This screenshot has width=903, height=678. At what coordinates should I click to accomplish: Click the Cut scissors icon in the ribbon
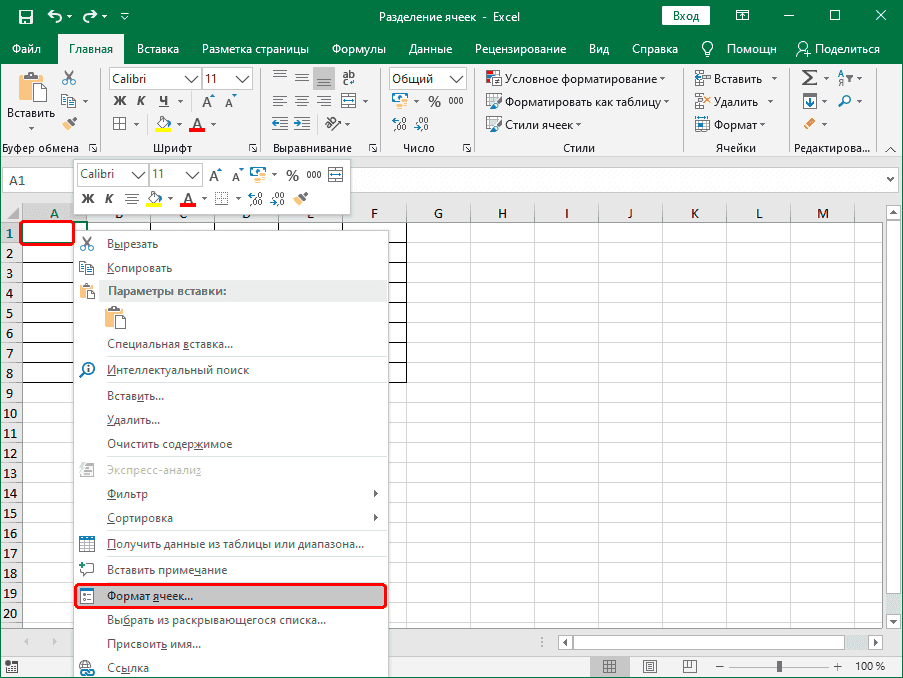69,78
